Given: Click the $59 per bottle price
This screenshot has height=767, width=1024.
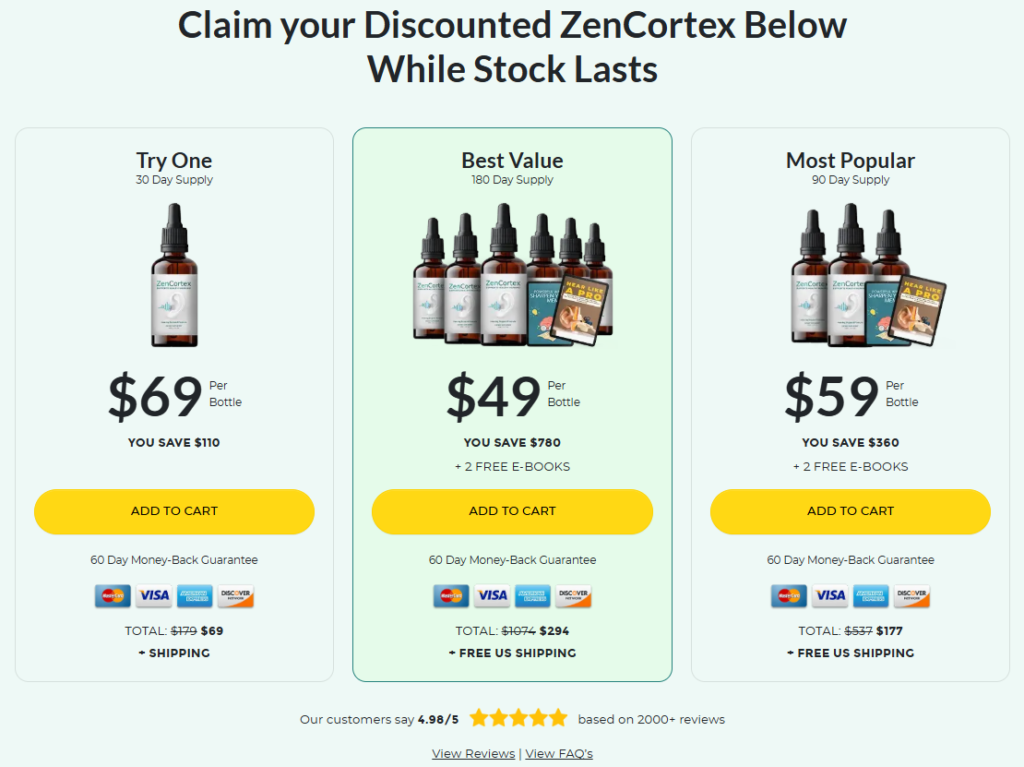Looking at the screenshot, I should coord(832,396).
